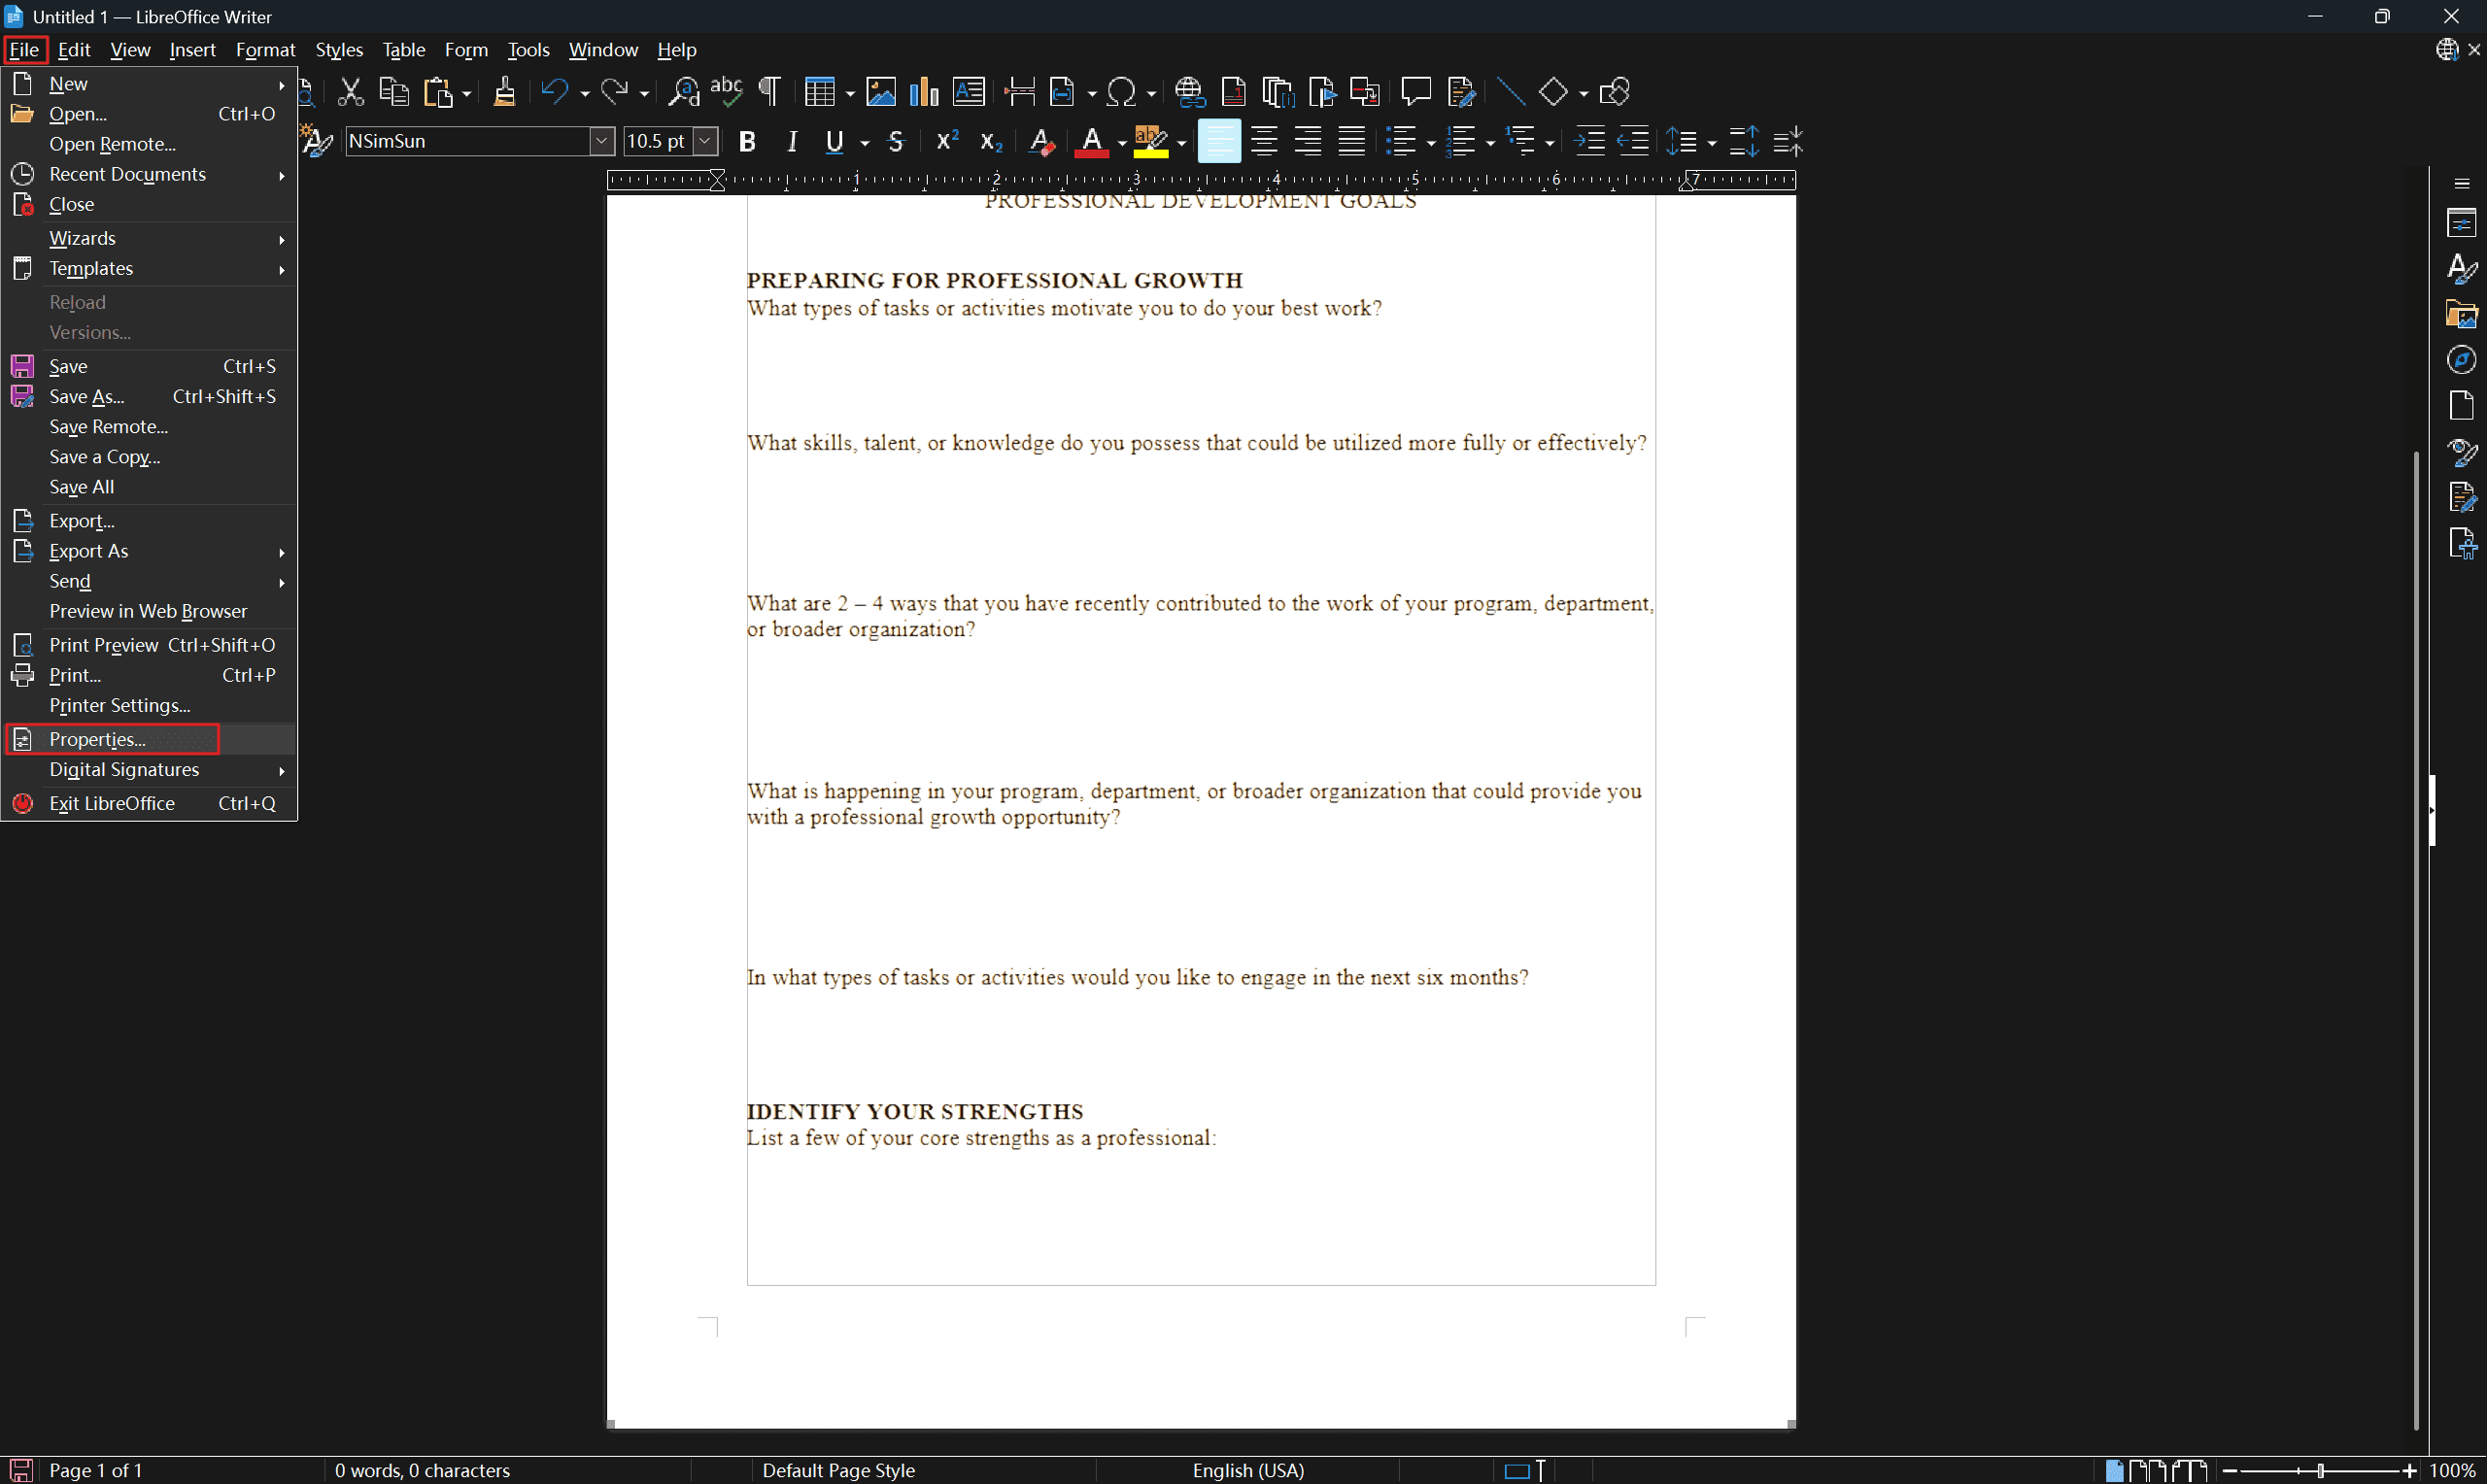Click Insert Field icon
Image resolution: width=2487 pixels, height=1484 pixels.
pyautogui.click(x=1062, y=92)
